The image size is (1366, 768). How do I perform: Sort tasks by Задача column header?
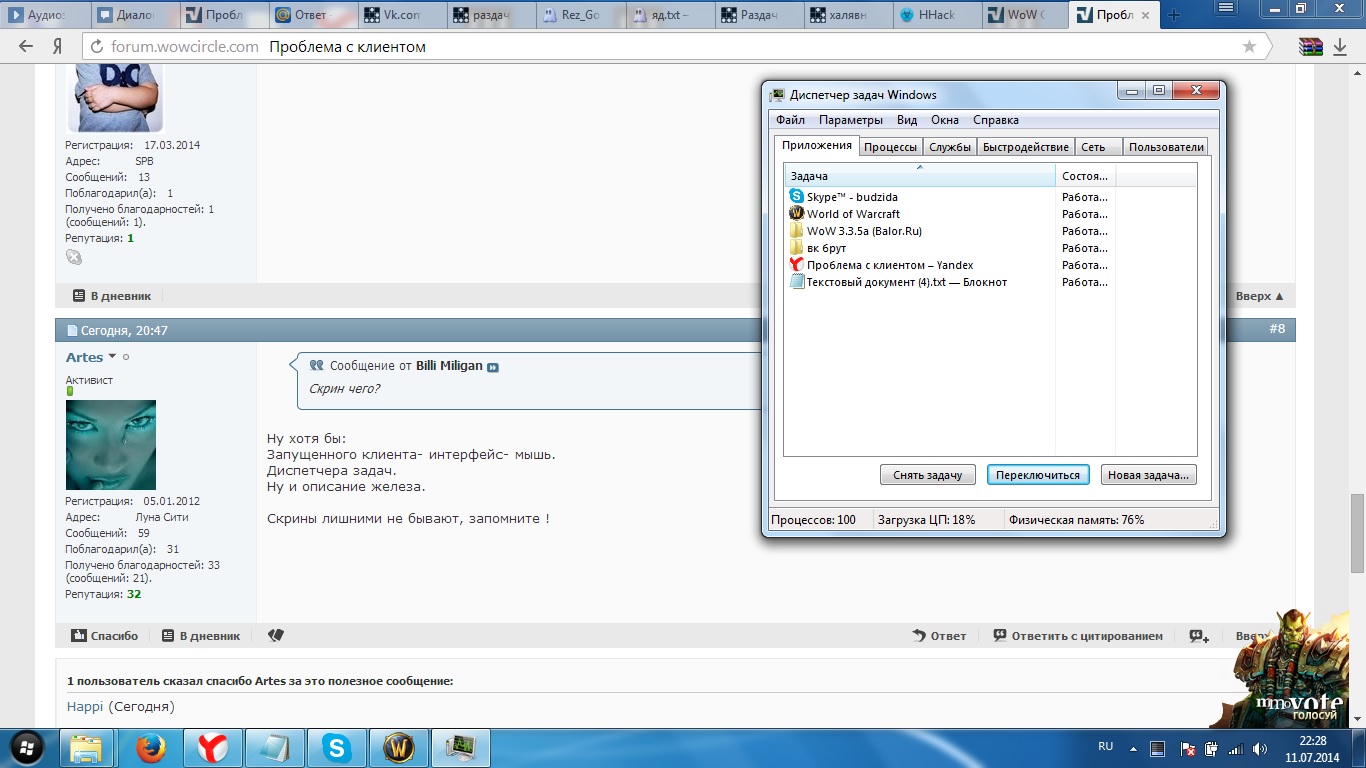coord(920,176)
